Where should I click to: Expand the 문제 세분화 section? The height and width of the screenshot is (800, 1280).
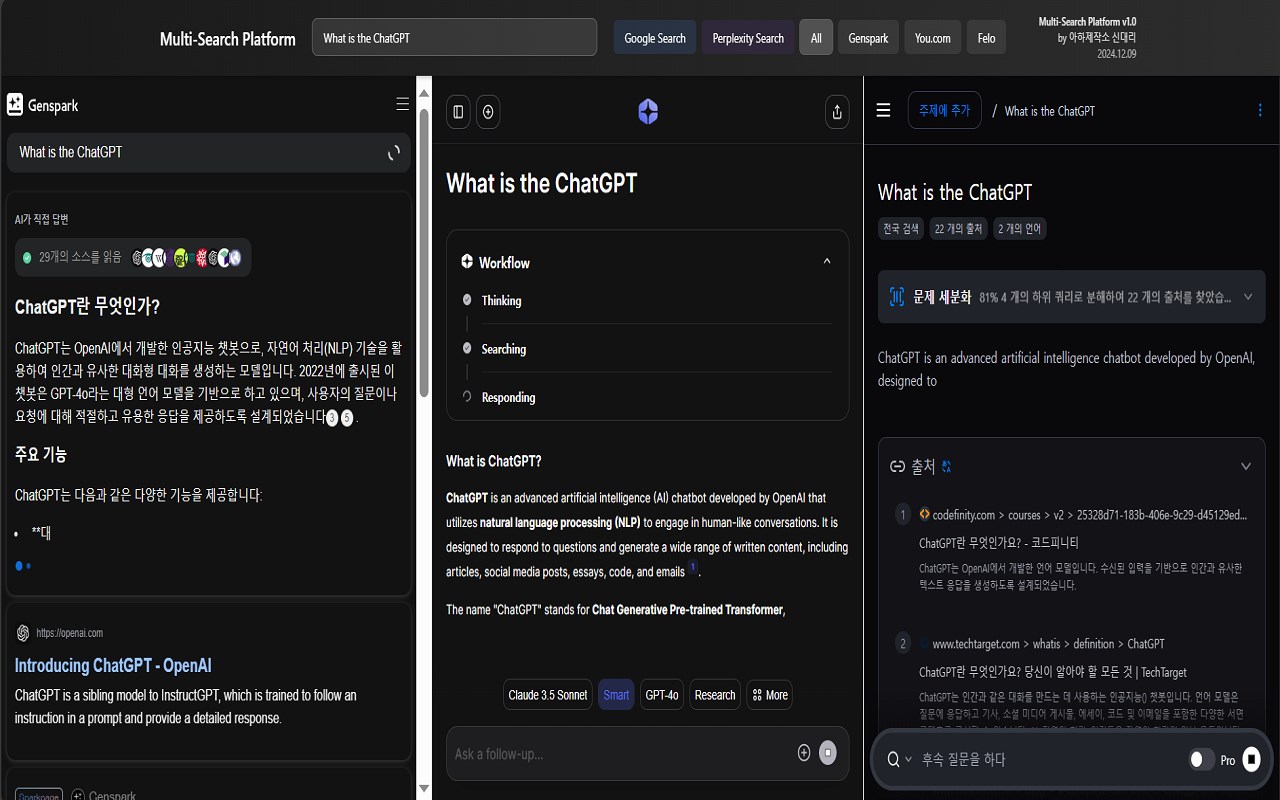(1247, 297)
